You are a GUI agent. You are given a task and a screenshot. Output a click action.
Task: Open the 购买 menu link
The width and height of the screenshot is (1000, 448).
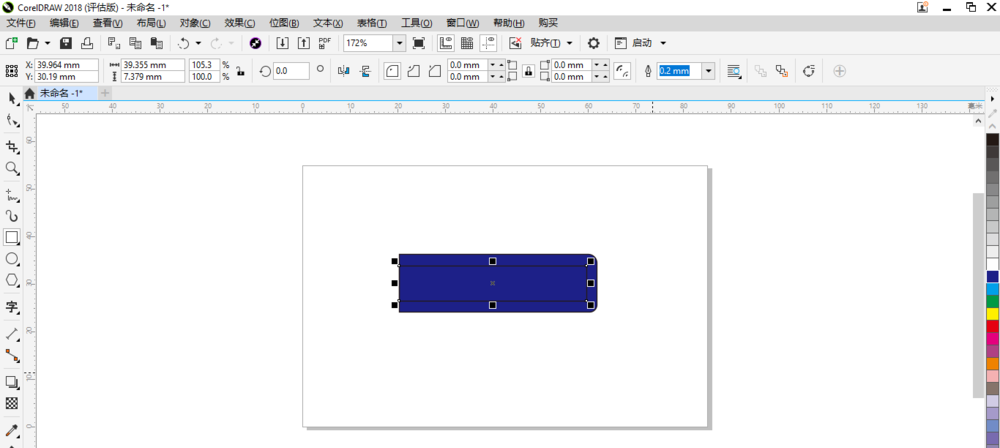548,23
